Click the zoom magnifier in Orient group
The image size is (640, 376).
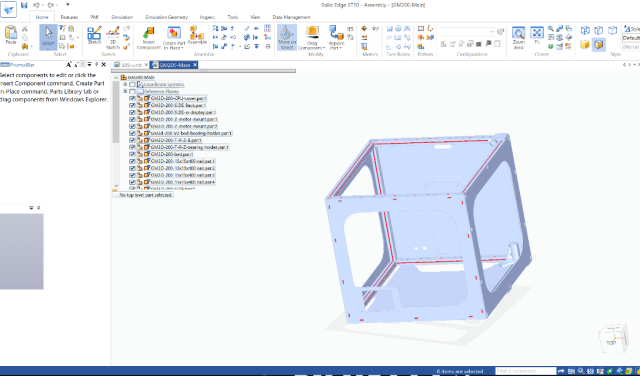[551, 29]
